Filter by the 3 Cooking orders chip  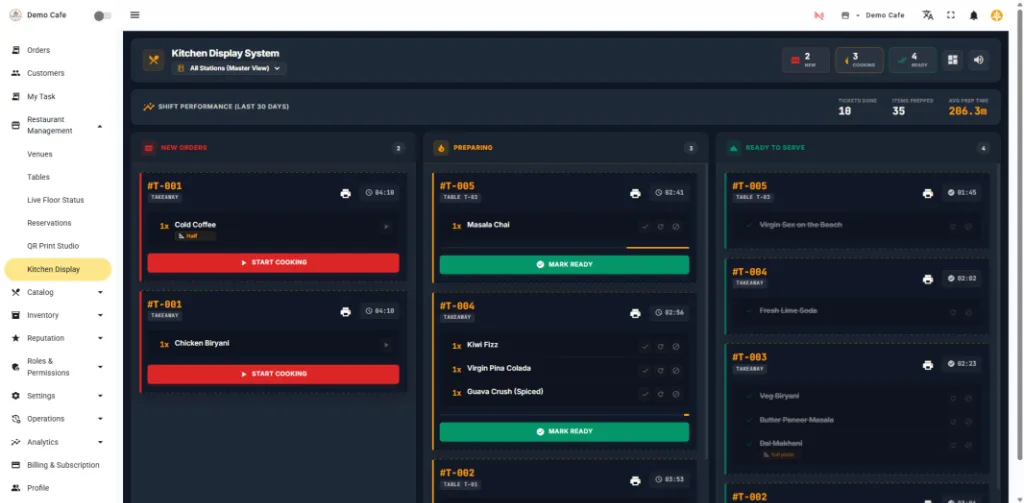(x=859, y=60)
